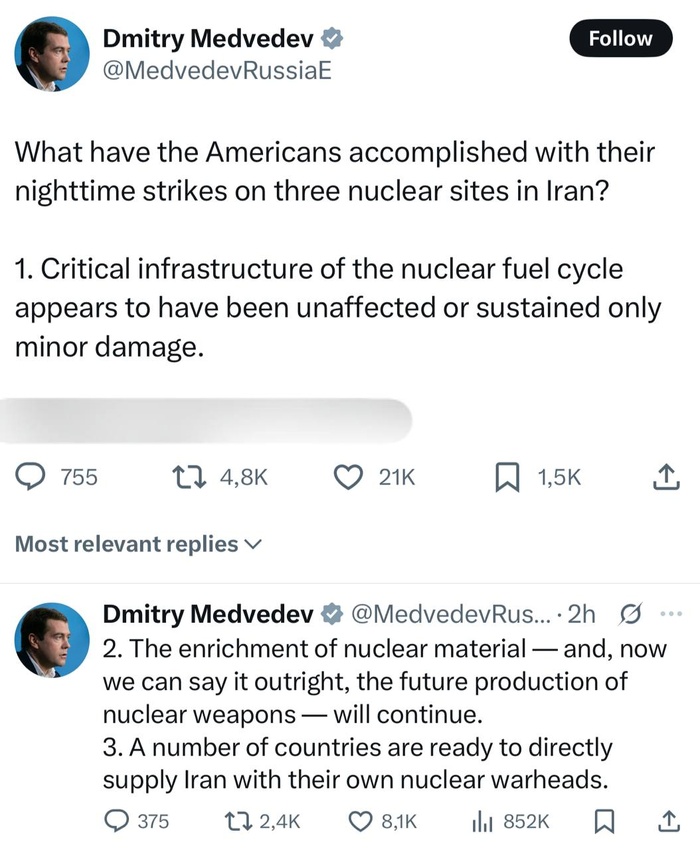
Task: Share the reply tweet
Action: point(668,820)
